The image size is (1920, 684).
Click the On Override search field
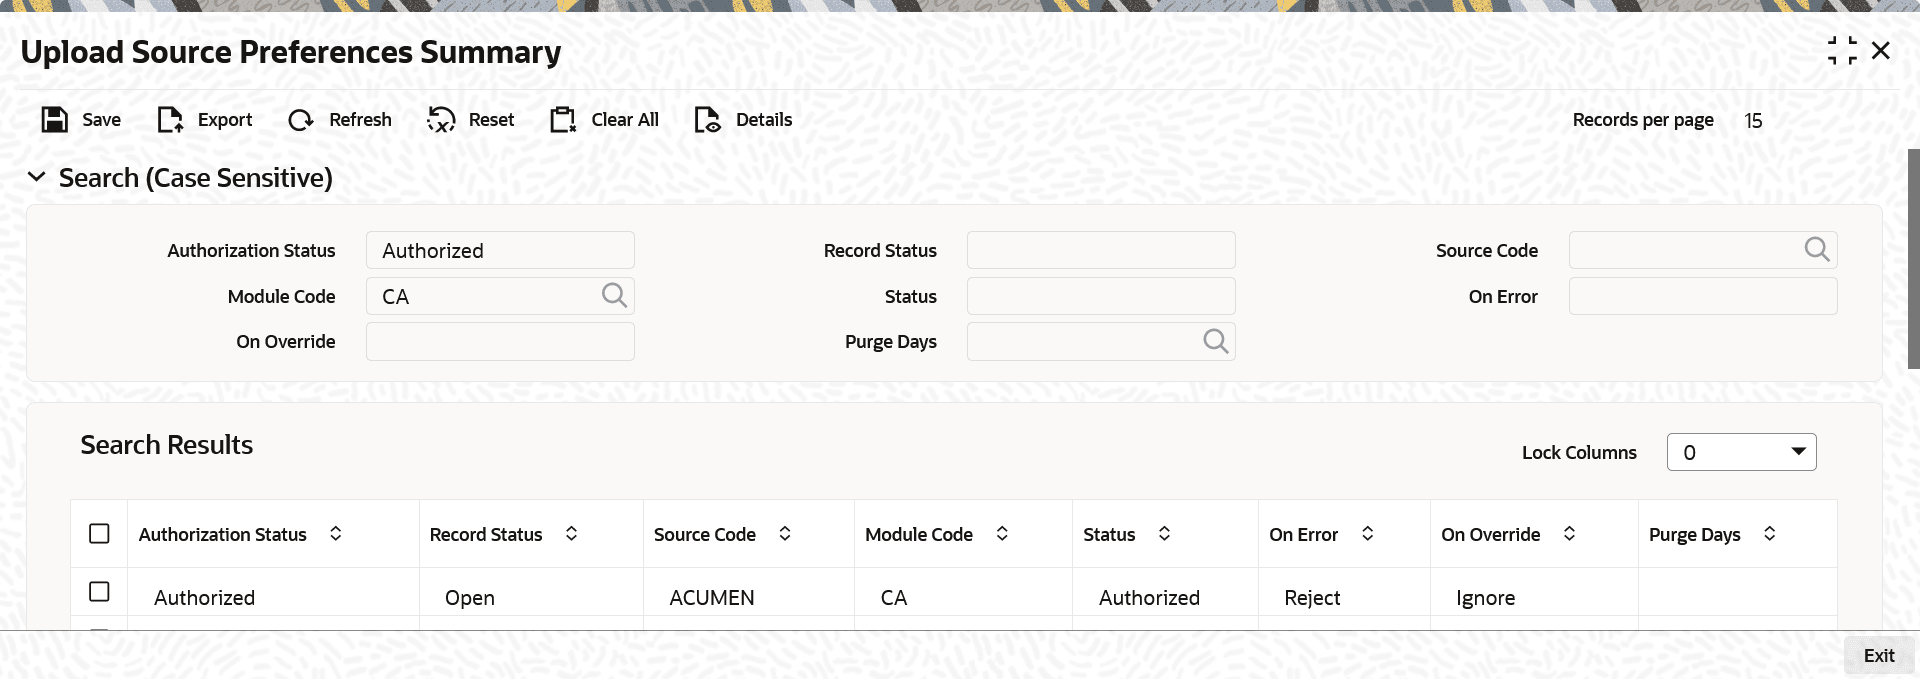(x=500, y=342)
